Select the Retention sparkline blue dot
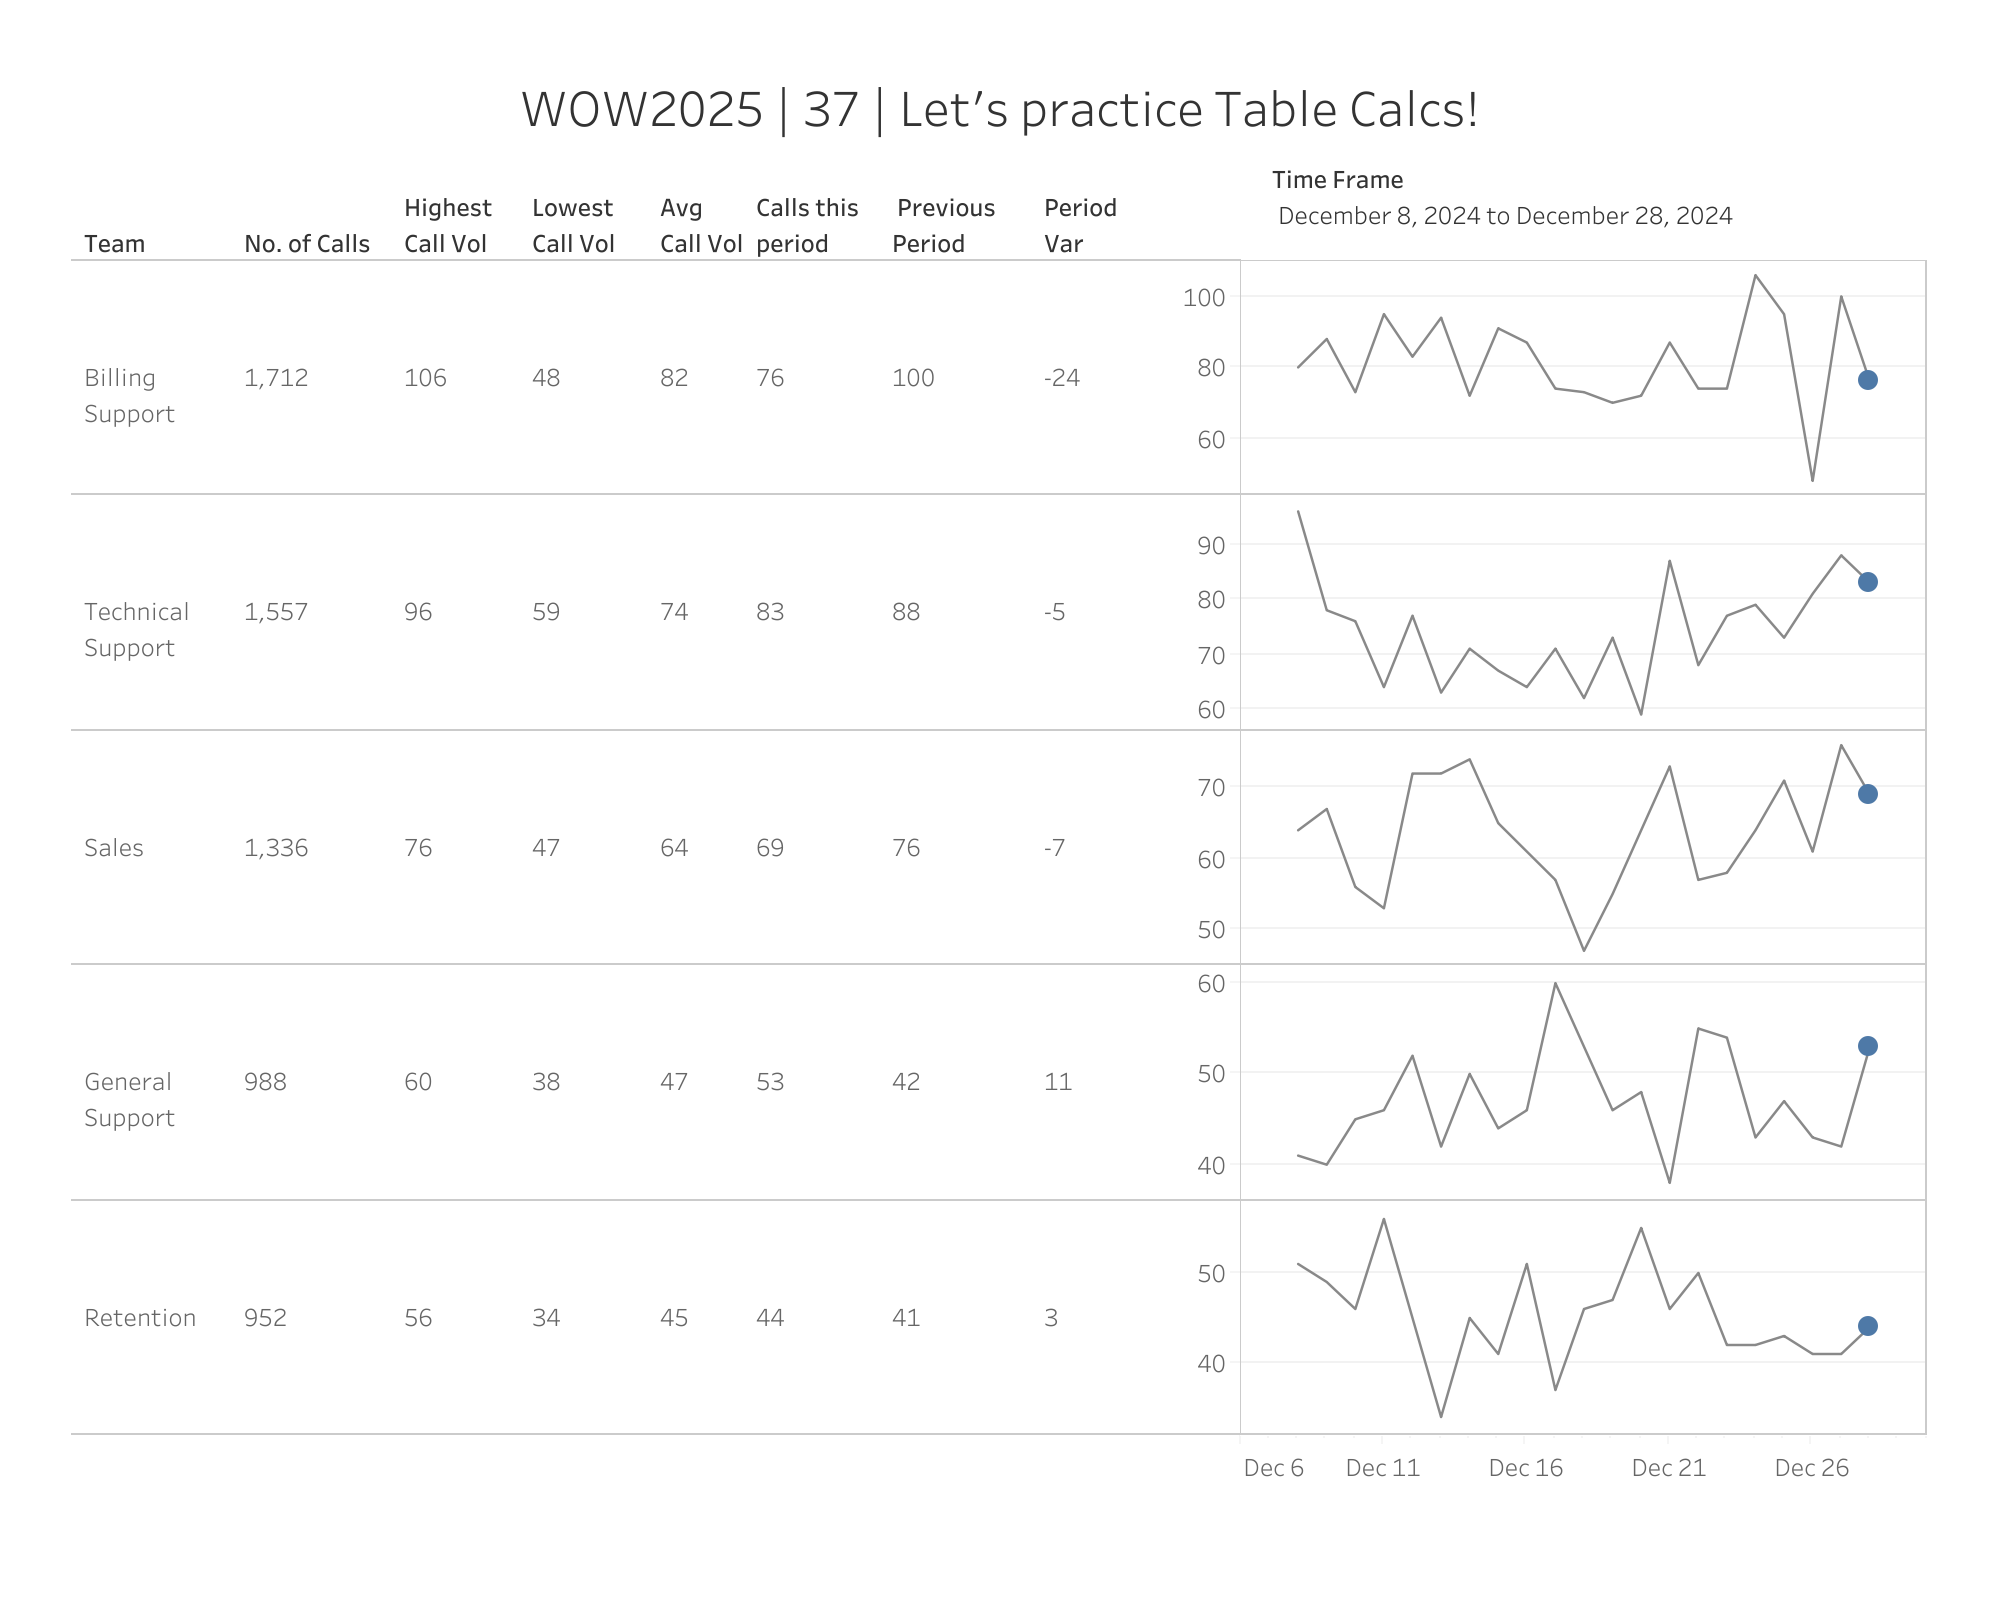 [x=1867, y=1326]
